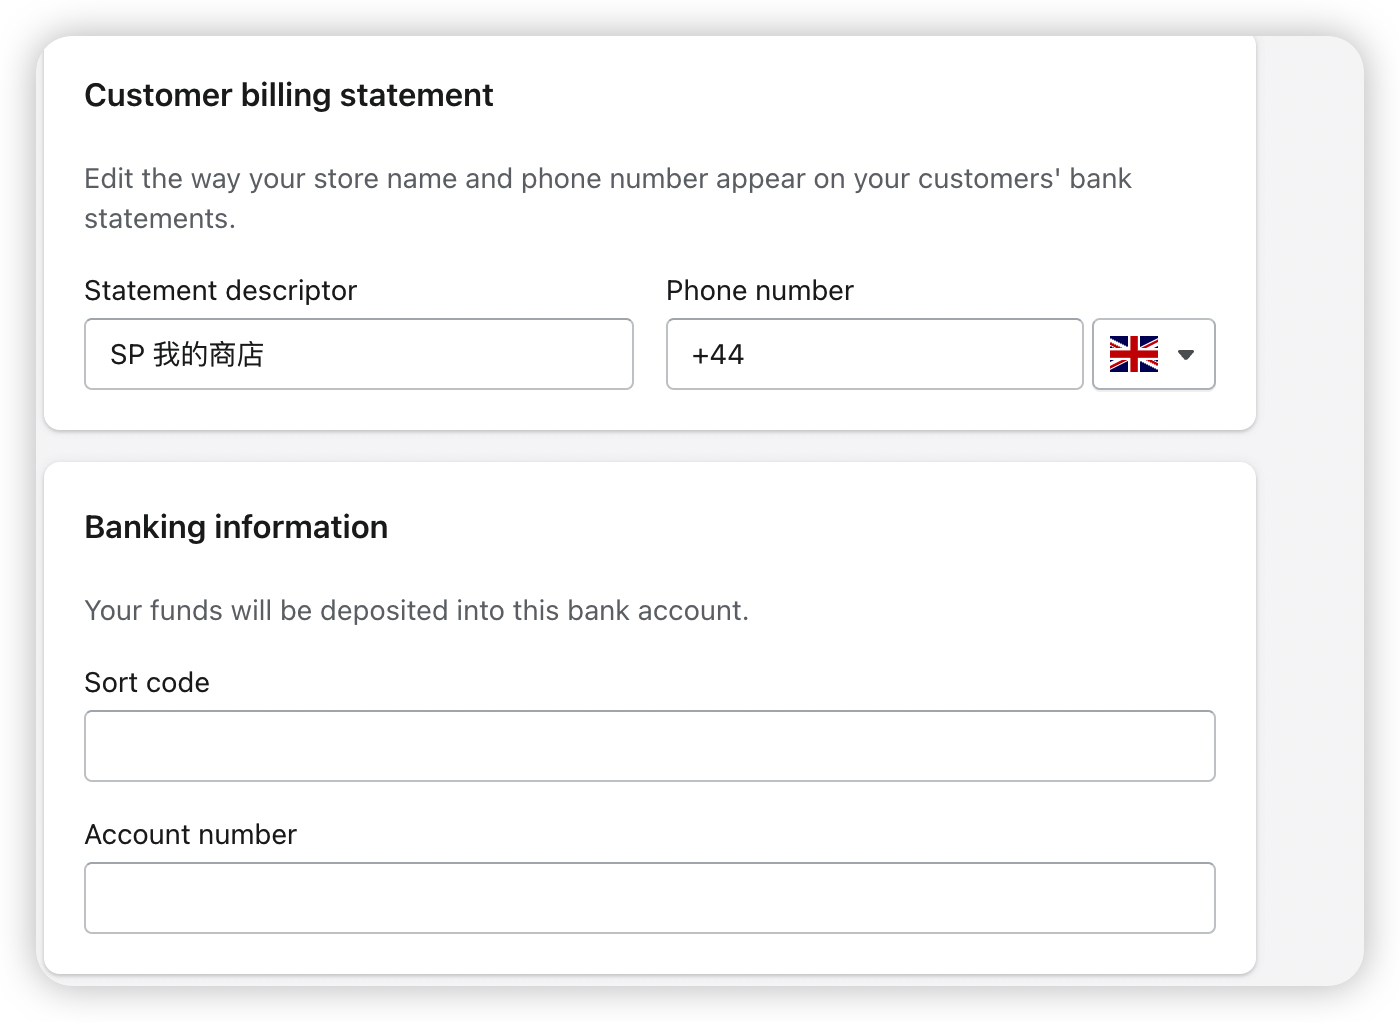Click the Customer billing statement heading
Image resolution: width=1400 pixels, height=1022 pixels.
289,95
